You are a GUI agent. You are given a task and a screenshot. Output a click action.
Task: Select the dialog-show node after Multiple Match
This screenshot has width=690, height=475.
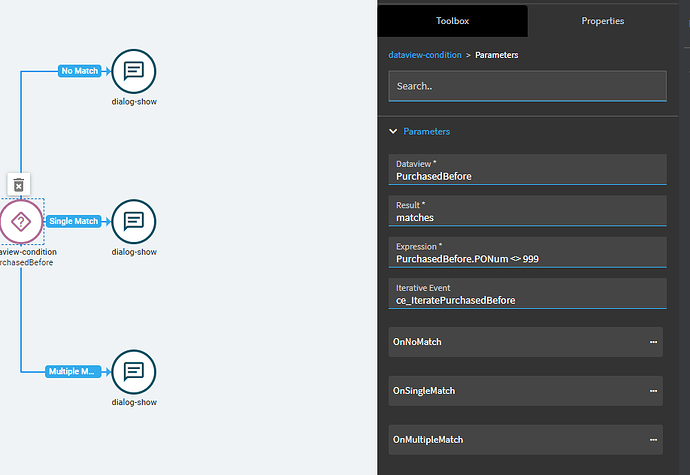point(134,372)
